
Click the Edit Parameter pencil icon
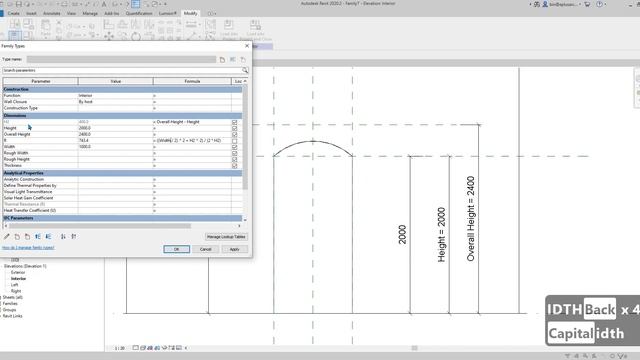tap(7, 236)
